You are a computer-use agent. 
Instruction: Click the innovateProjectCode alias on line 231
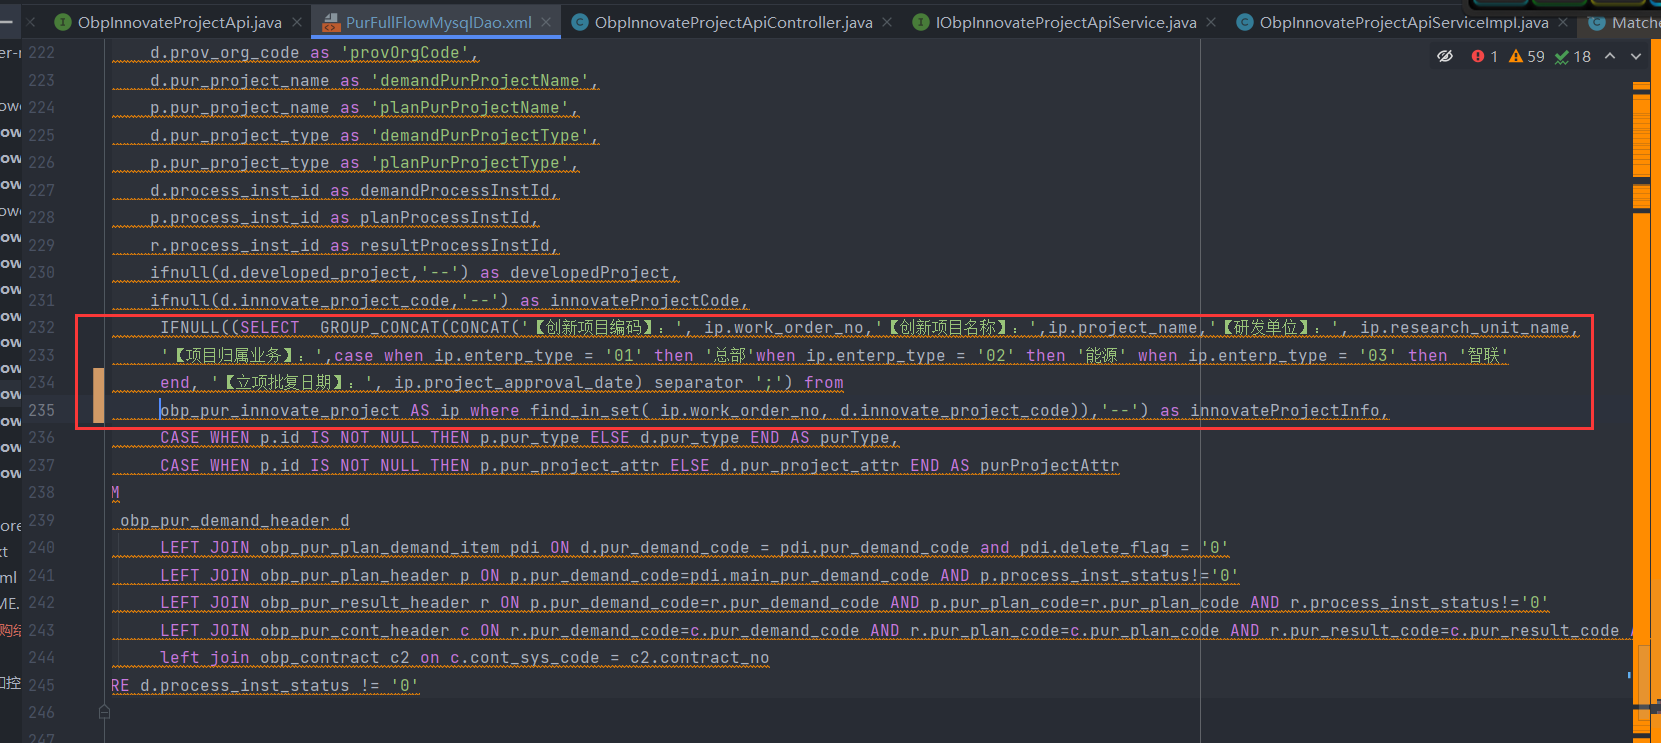645,301
